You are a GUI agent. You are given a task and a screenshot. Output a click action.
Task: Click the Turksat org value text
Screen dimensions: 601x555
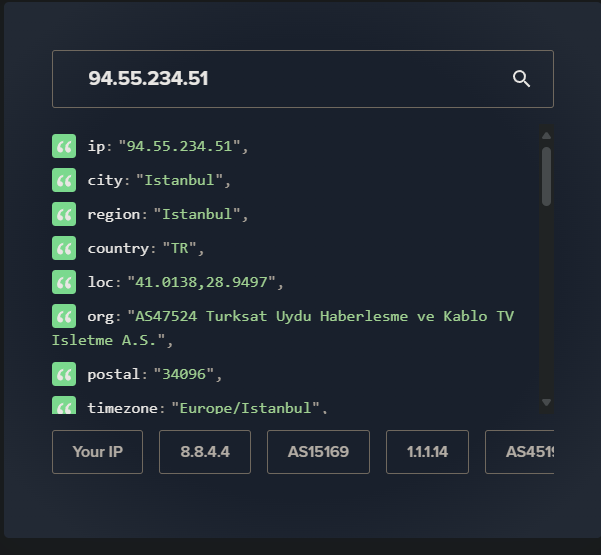click(320, 316)
